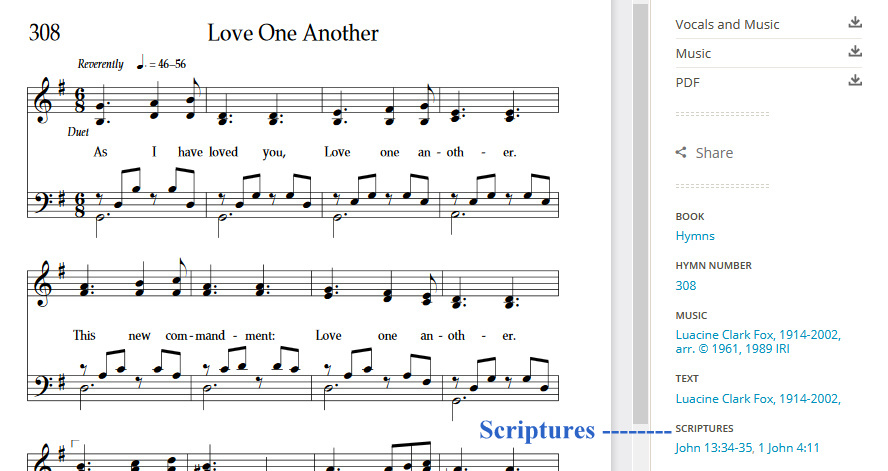Viewport: 888px width, 471px height.
Task: Select the Vocals and Music option
Action: 727,24
